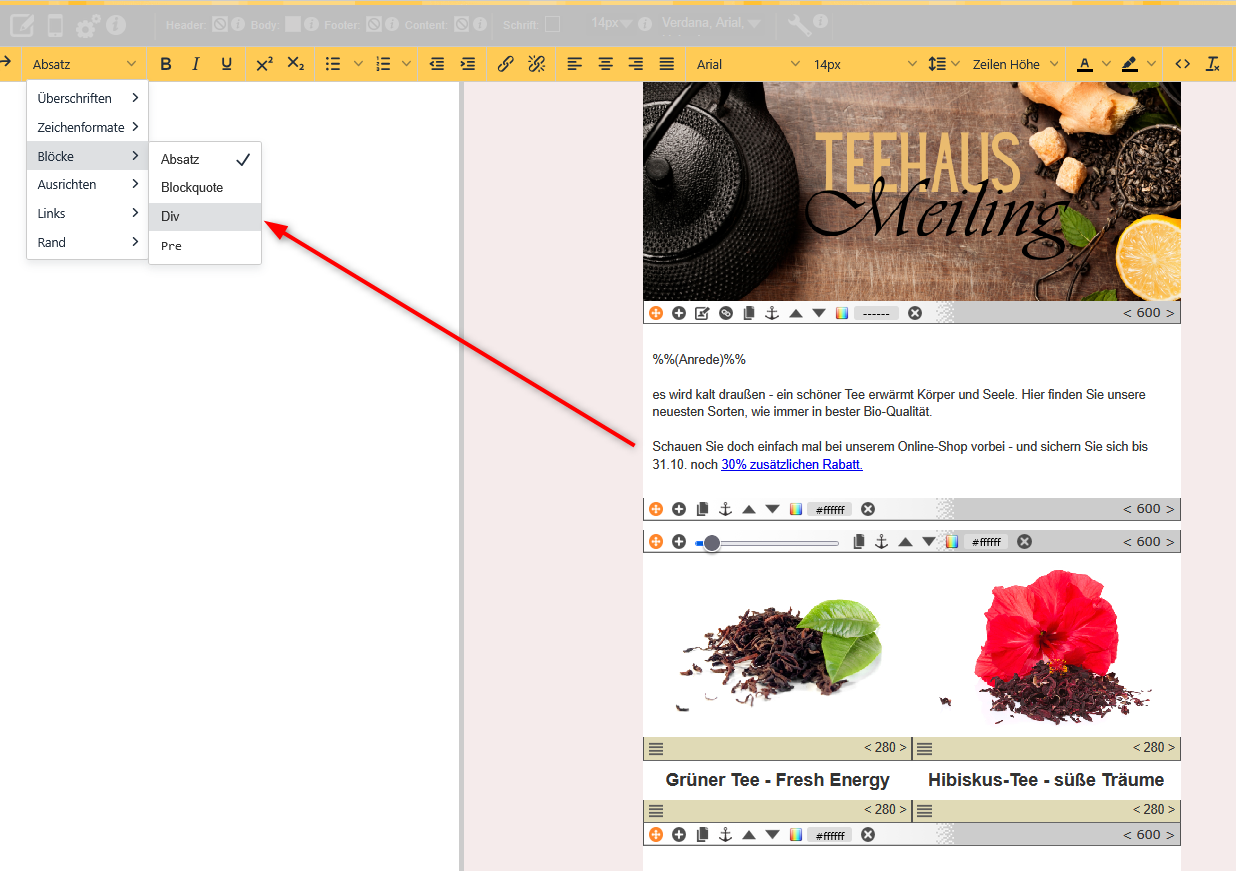1236x871 pixels.
Task: Toggle underline formatting
Action: tap(227, 64)
